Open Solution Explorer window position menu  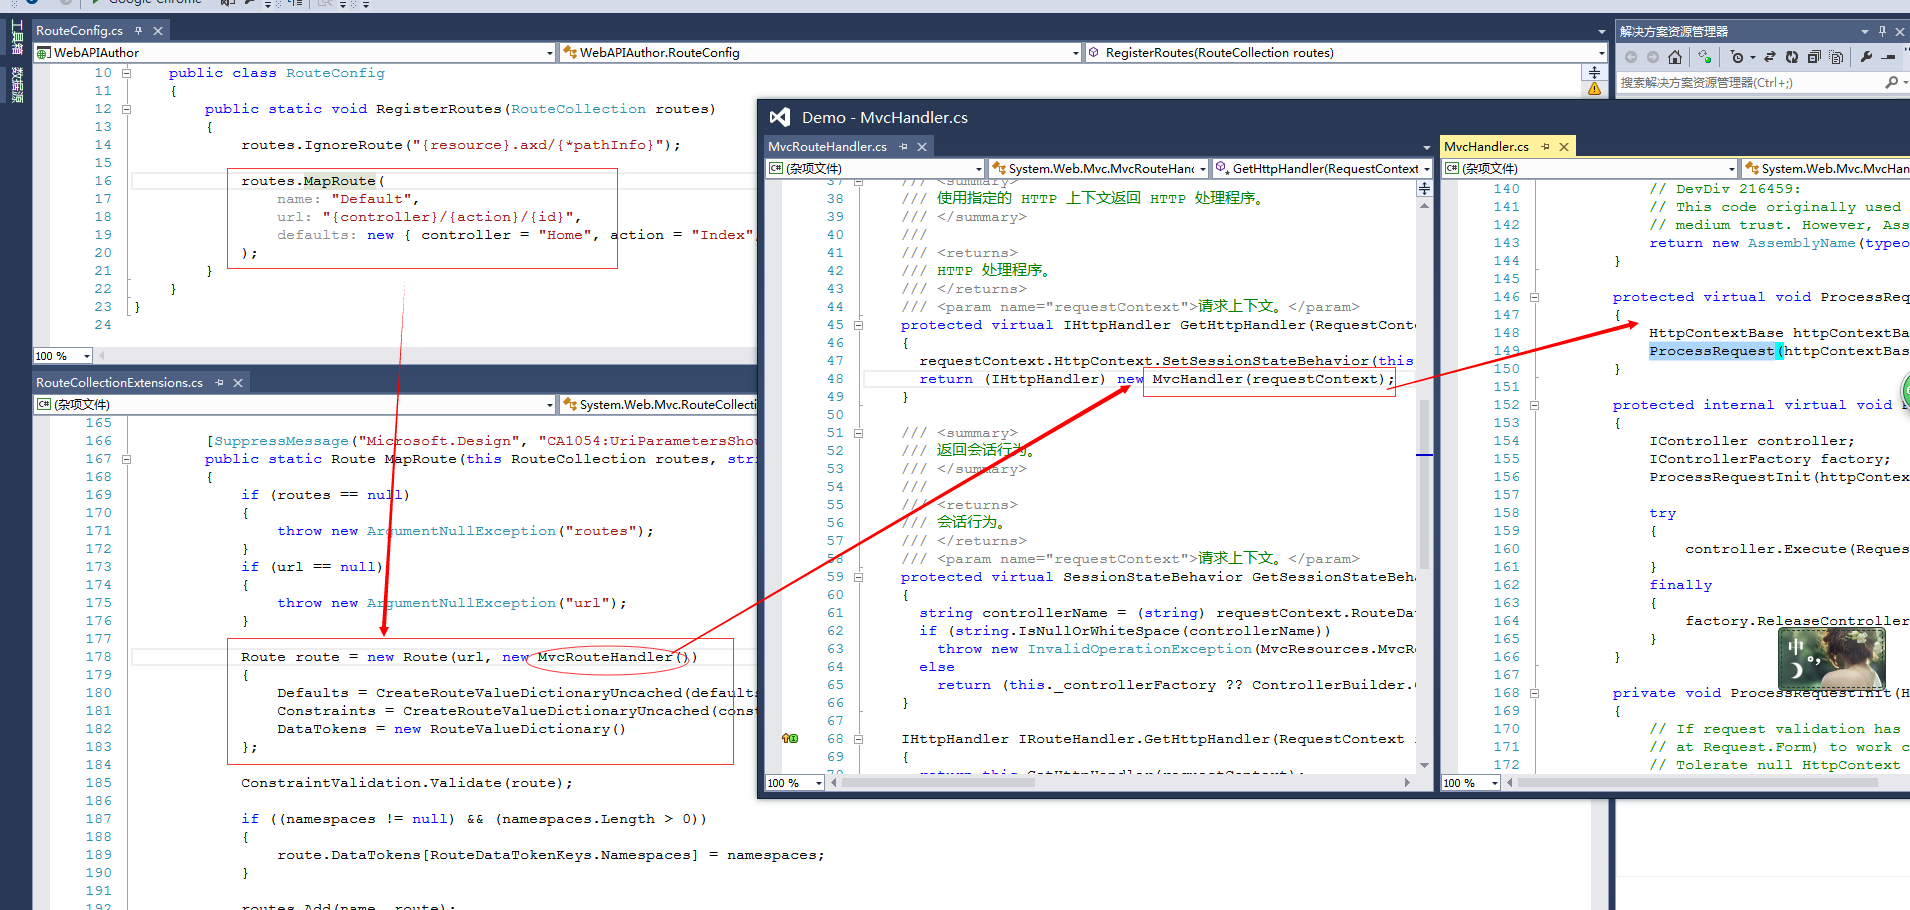(x=1865, y=32)
